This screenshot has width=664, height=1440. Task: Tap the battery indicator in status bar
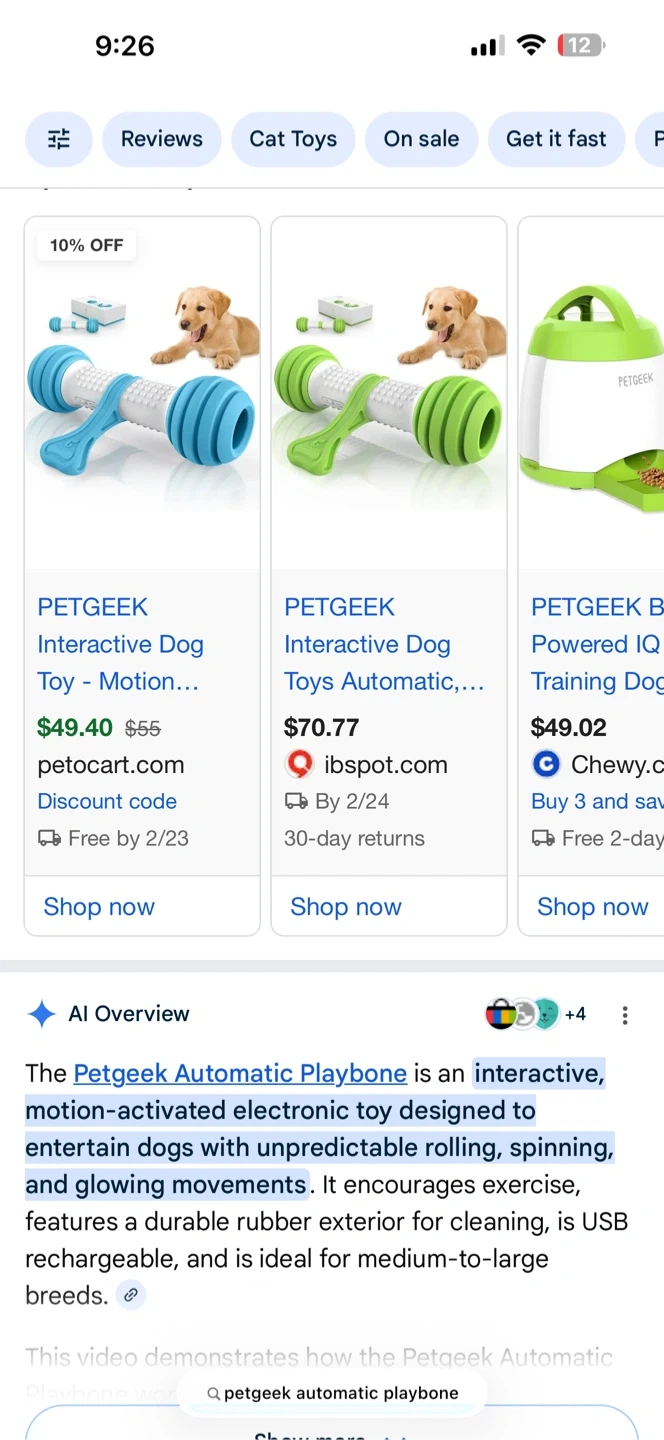[x=581, y=45]
